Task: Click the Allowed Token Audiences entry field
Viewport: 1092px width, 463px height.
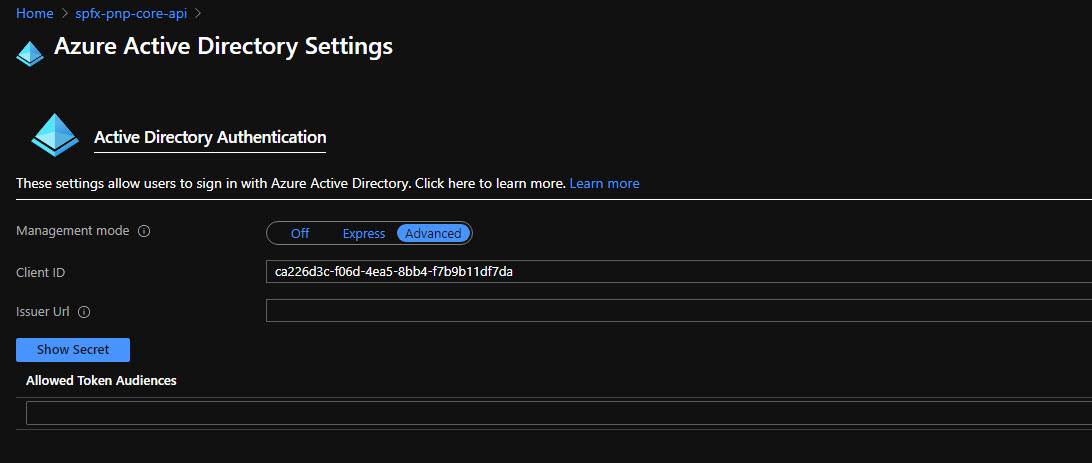Action: coord(558,413)
